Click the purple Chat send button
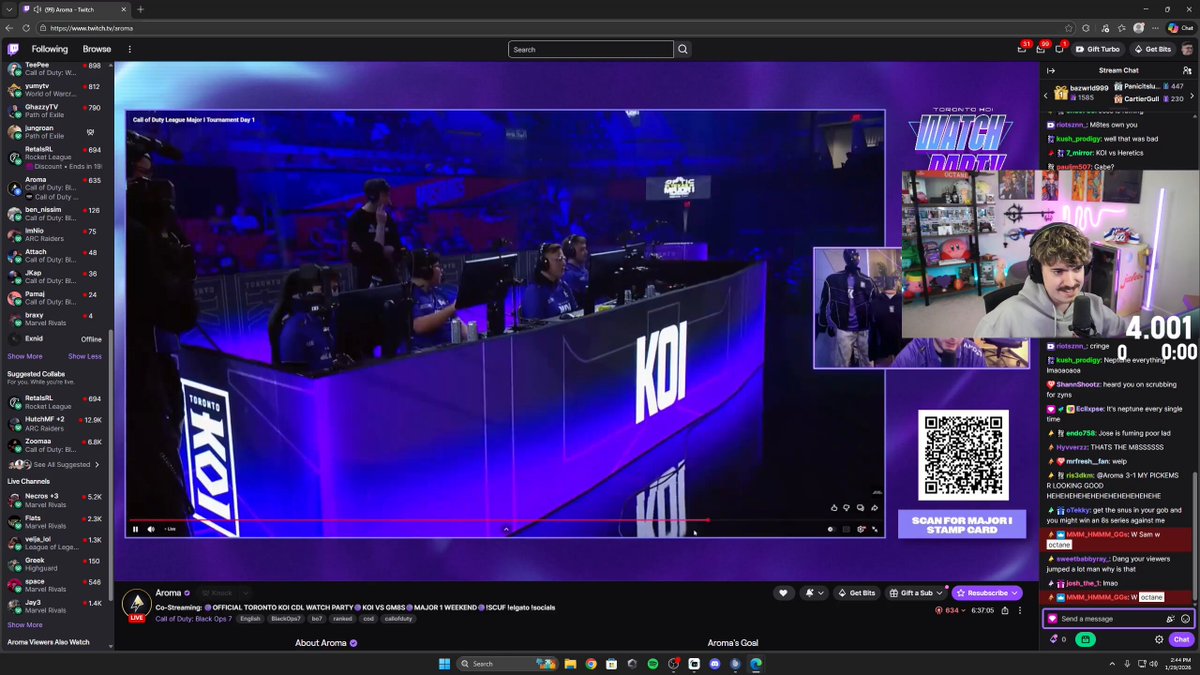 click(1181, 640)
